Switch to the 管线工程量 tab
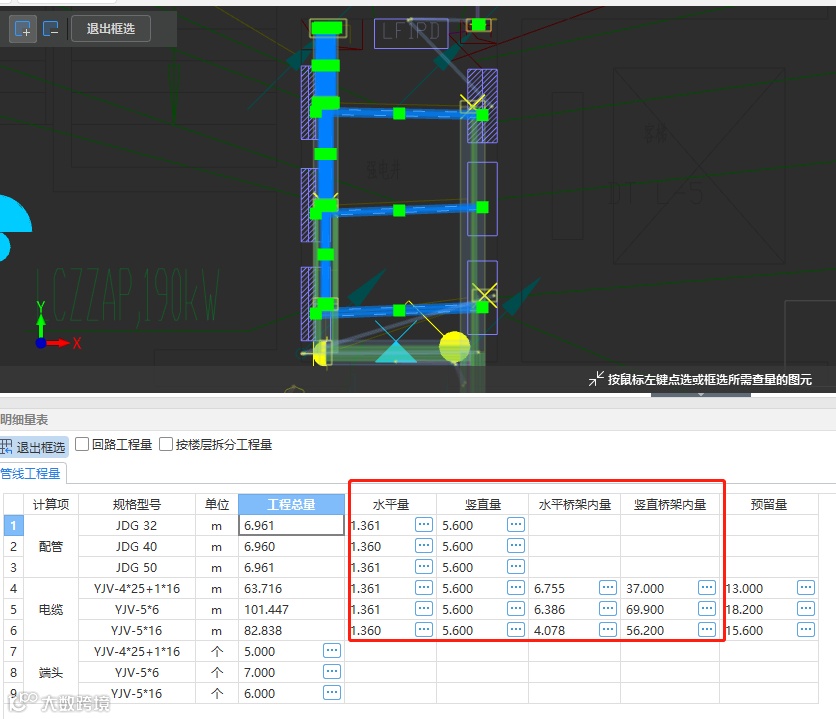This screenshot has width=836, height=719. coord(31,473)
